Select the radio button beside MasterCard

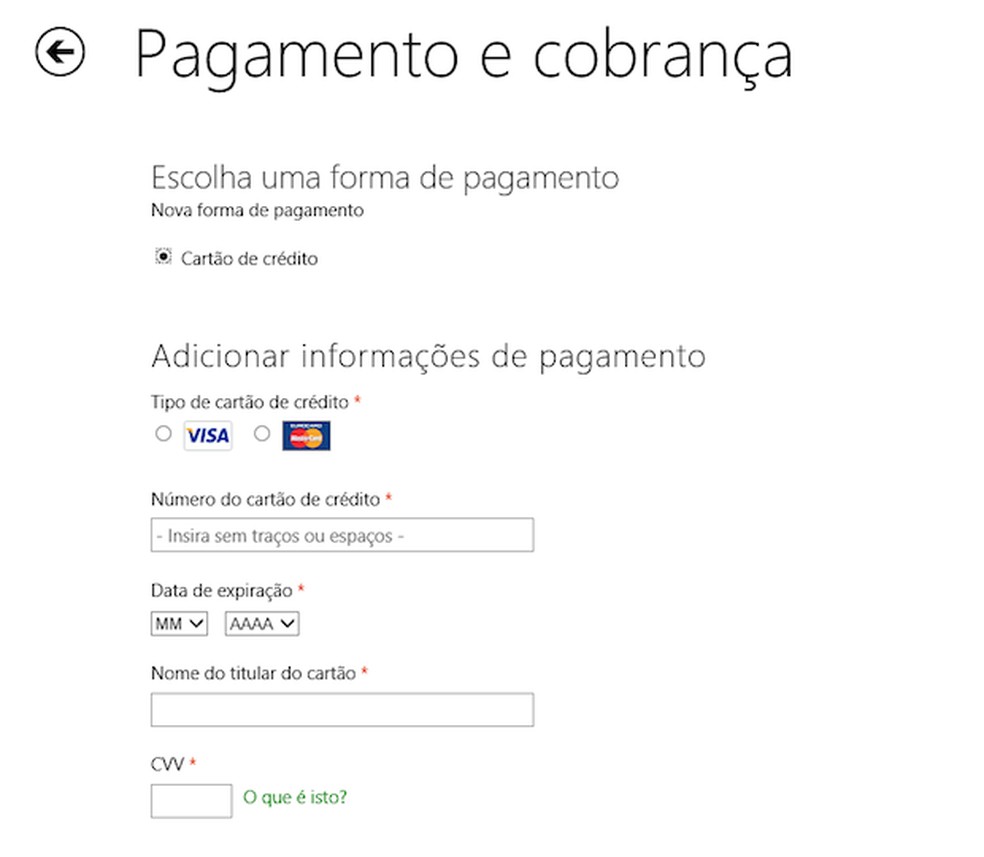pos(262,434)
